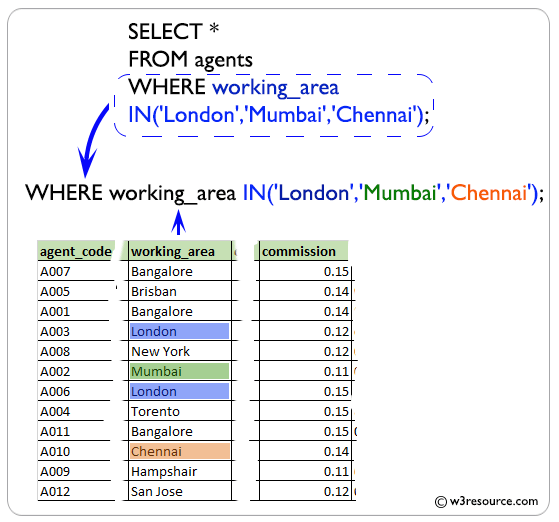Click blue 'London' in the lower WHERE clause

[x=315, y=193]
